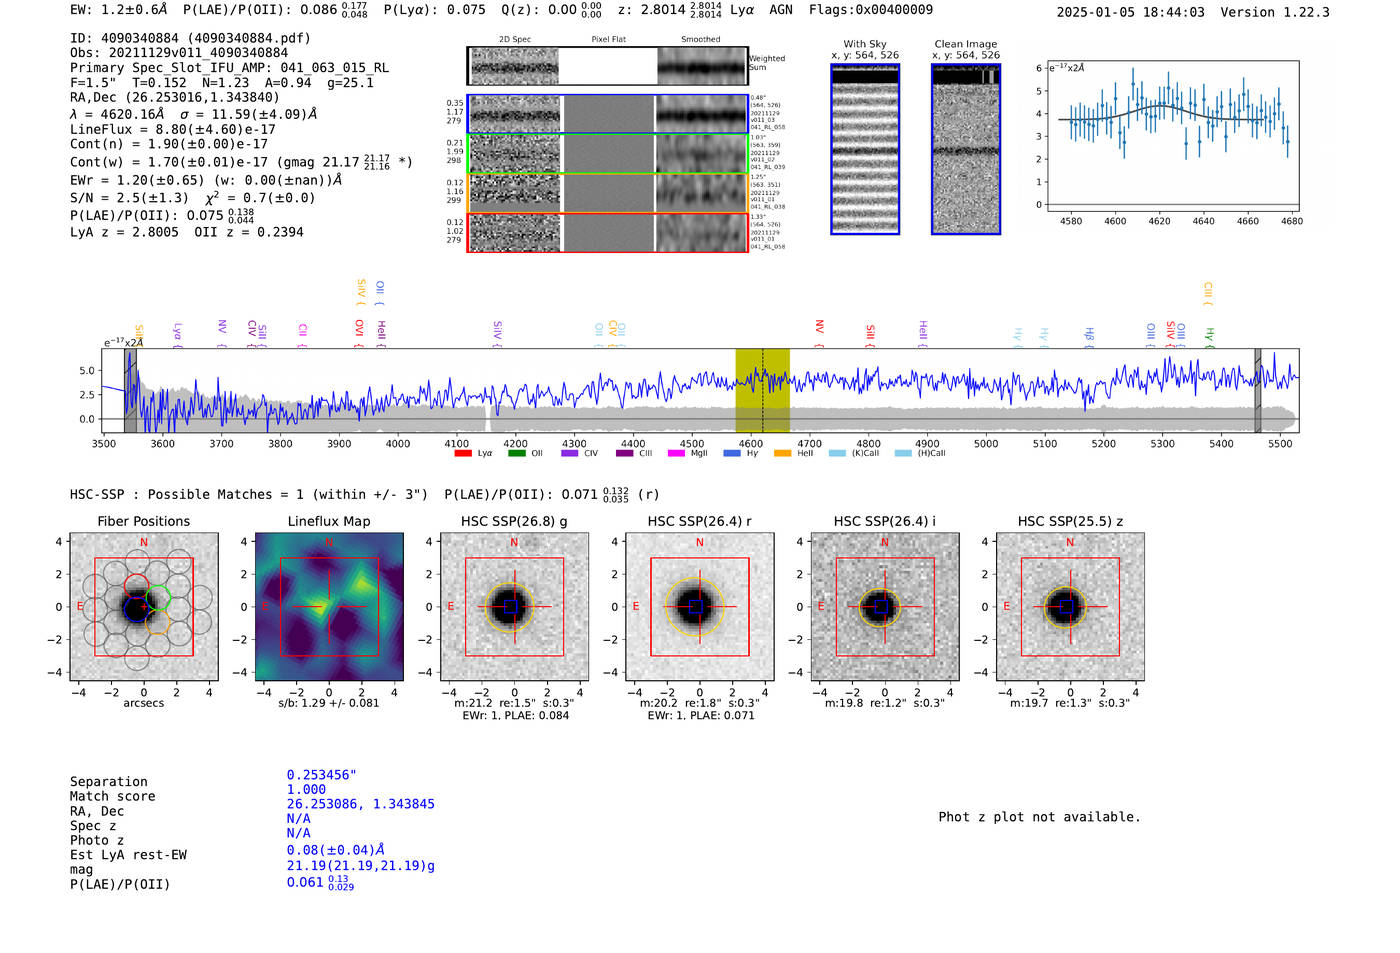
Task: Select the blue Hγ legend swatch
Action: 732,453
